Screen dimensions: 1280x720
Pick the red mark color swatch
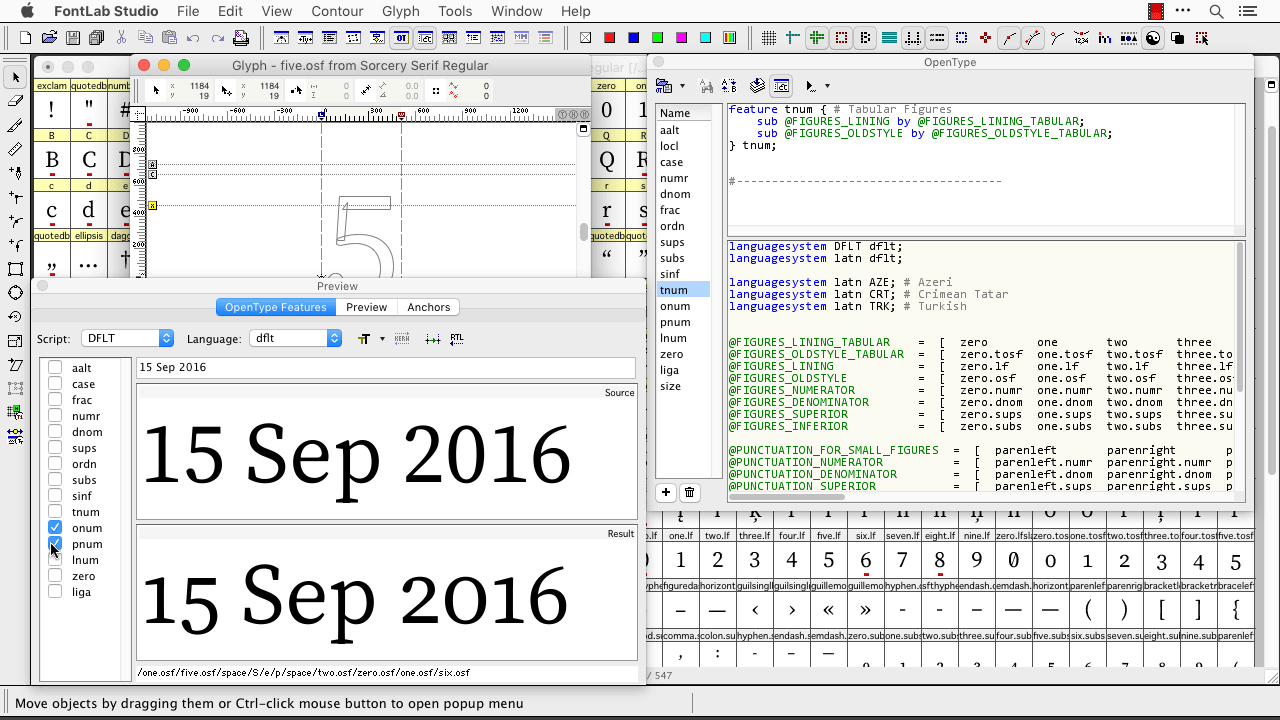pyautogui.click(x=609, y=38)
